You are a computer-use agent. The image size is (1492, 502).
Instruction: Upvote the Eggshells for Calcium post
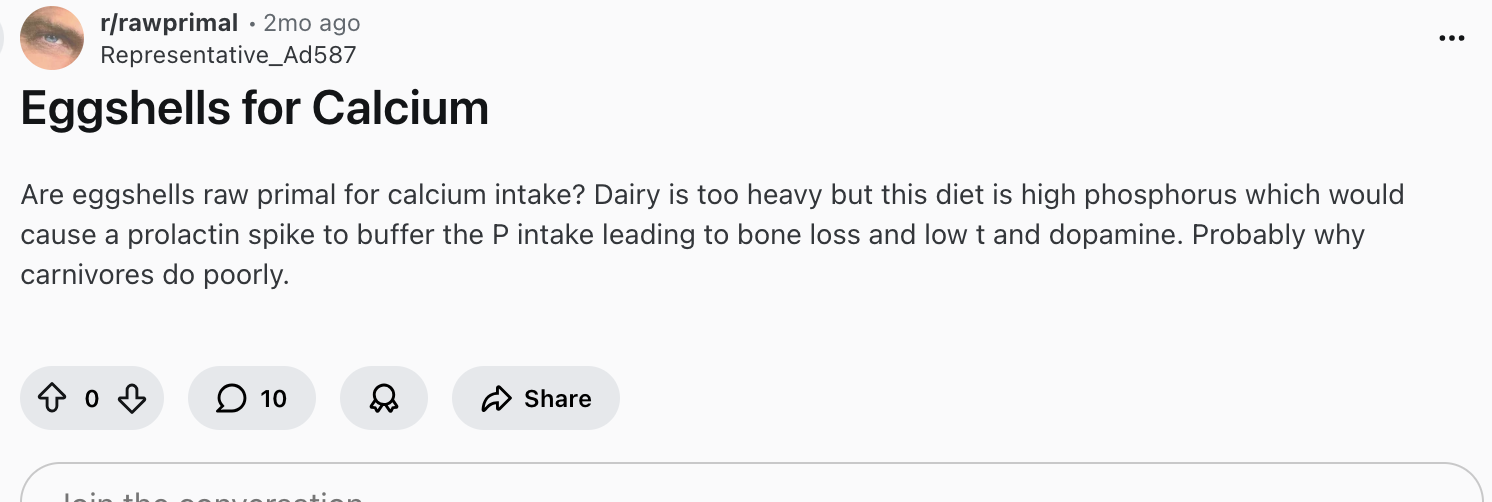pos(51,399)
